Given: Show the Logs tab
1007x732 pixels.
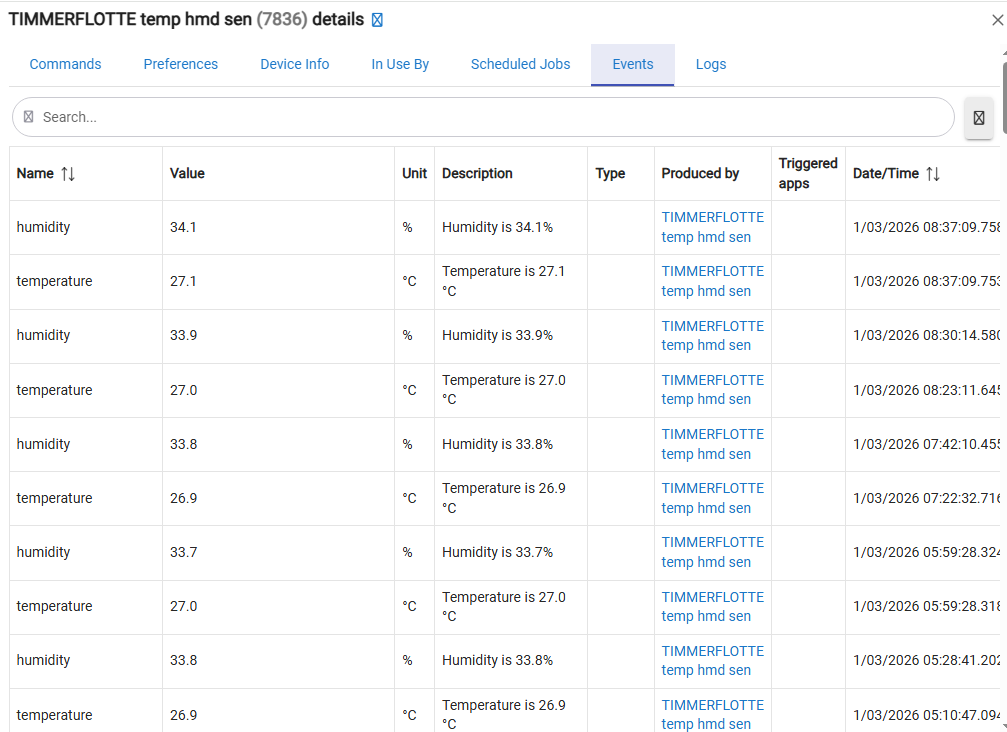Looking at the screenshot, I should (711, 64).
